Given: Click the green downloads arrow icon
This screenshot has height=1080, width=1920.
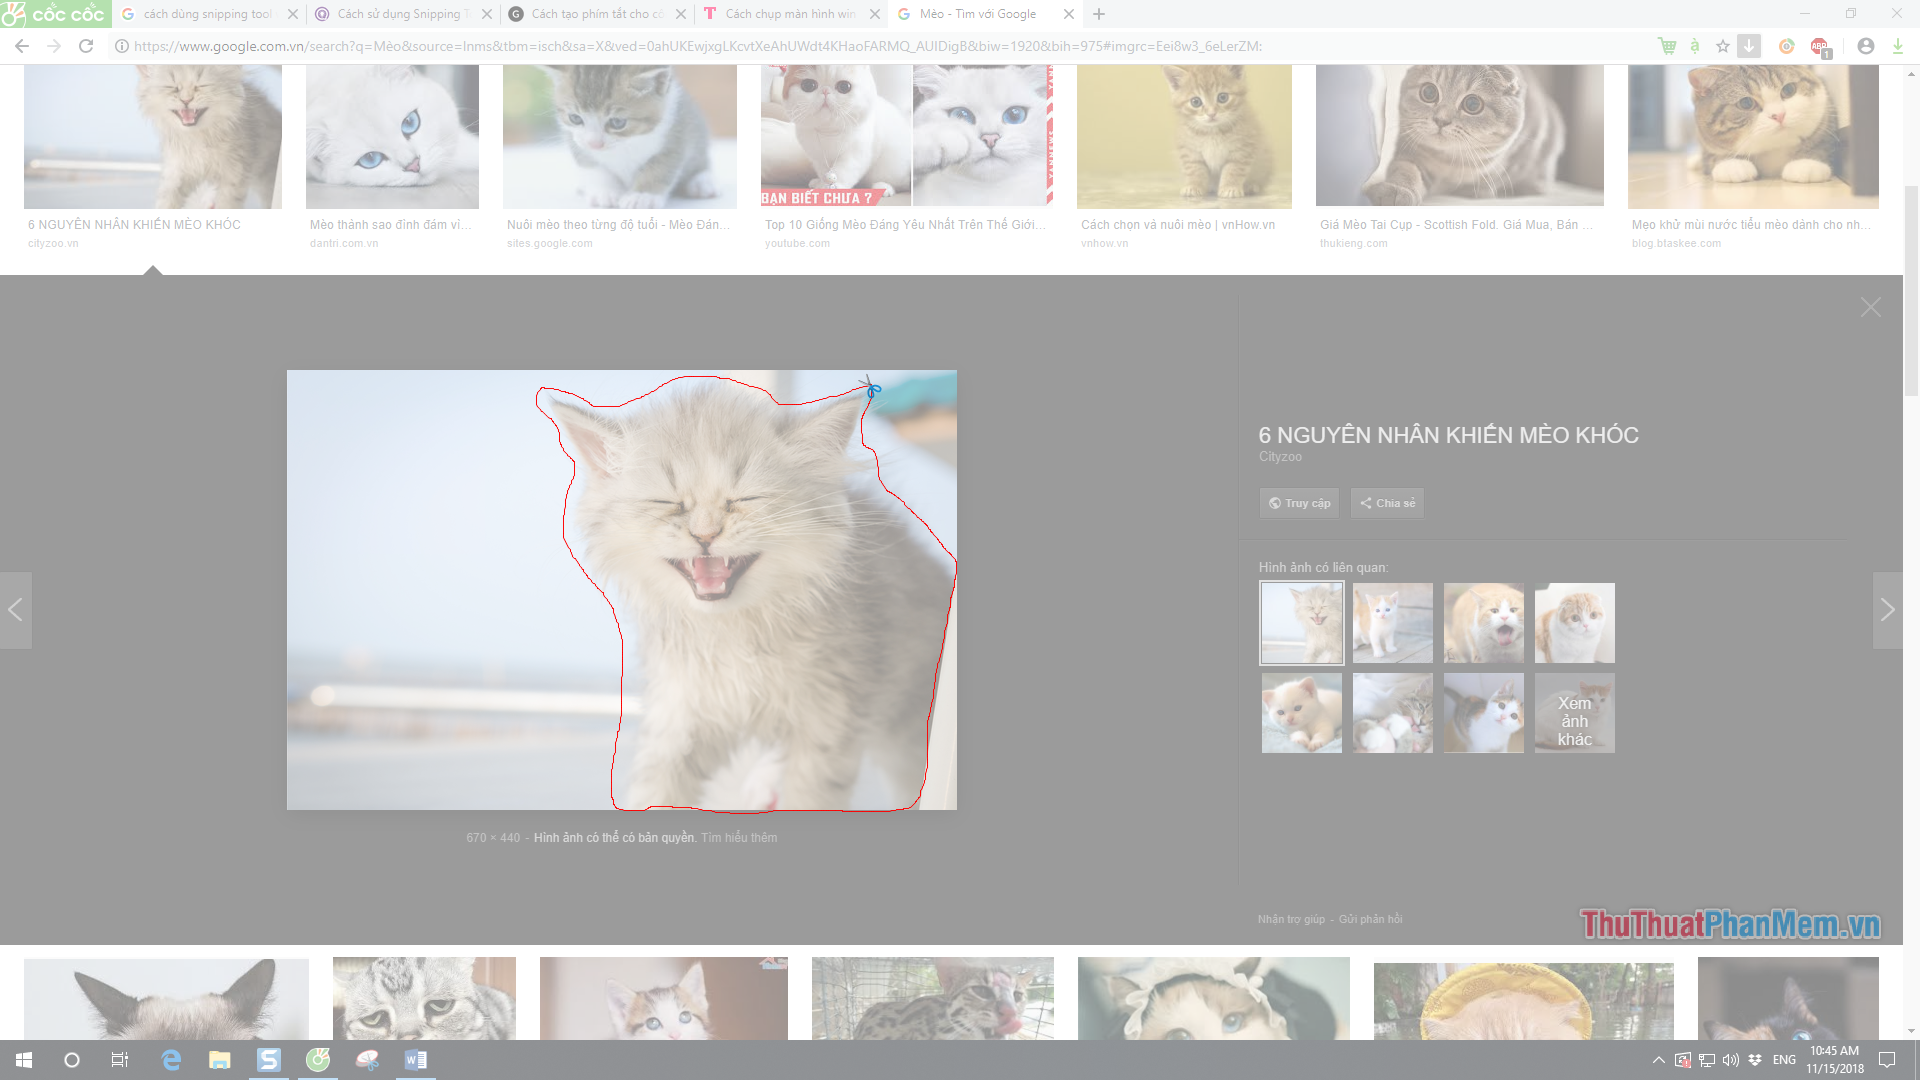Looking at the screenshot, I should [x=1897, y=46].
